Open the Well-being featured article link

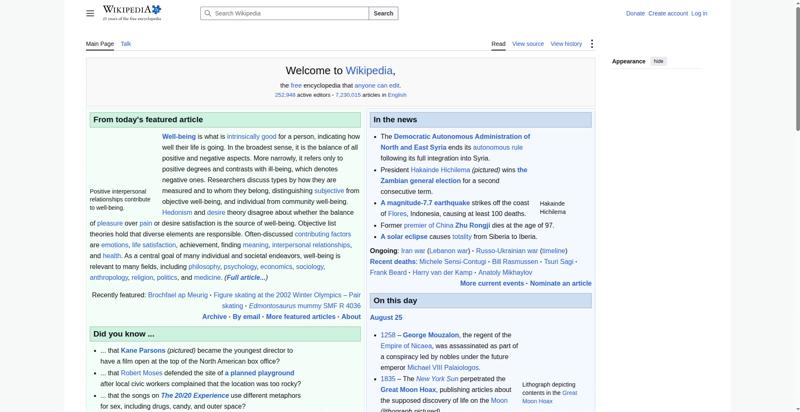(x=179, y=137)
